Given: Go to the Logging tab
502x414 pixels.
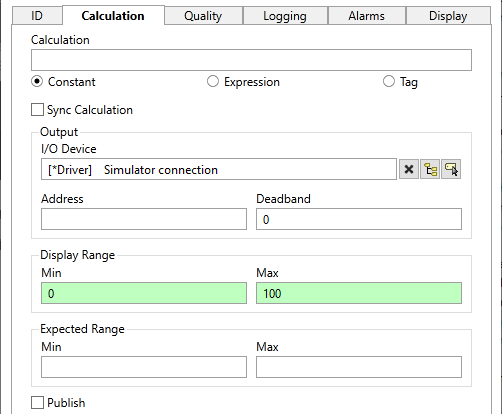Looking at the screenshot, I should click(x=285, y=16).
